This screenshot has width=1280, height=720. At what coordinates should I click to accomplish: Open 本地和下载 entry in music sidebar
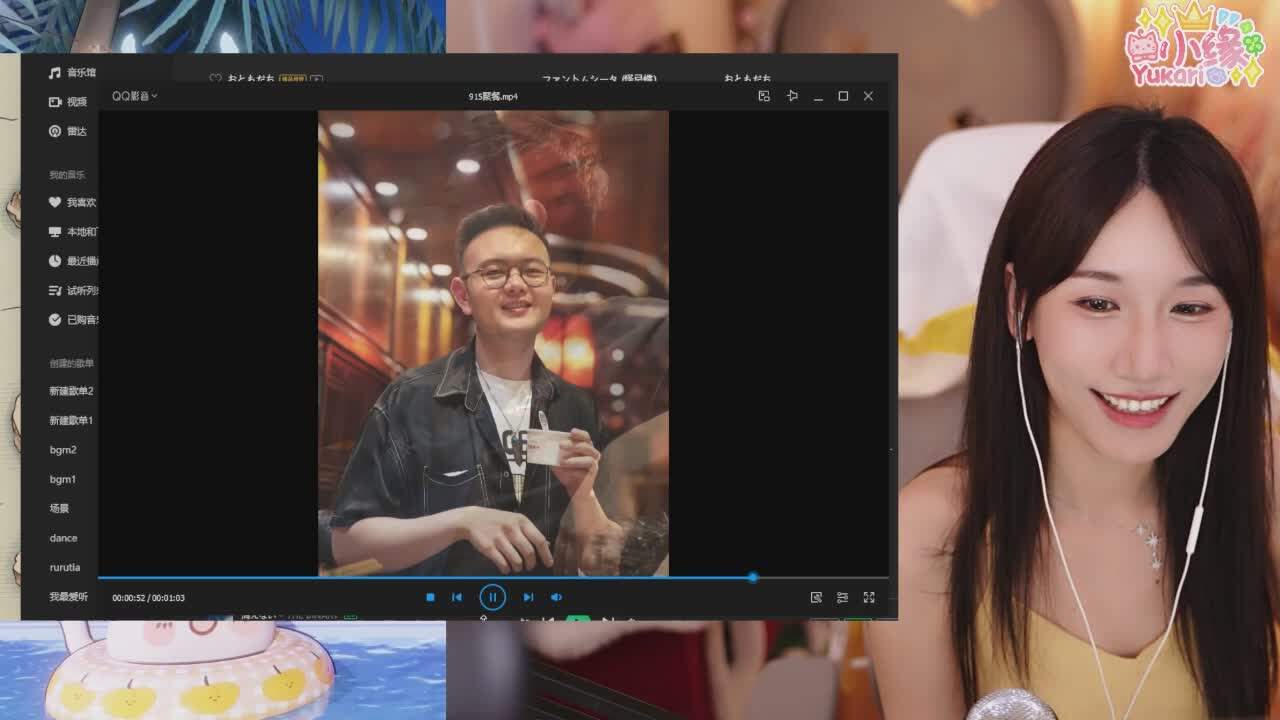(x=73, y=232)
